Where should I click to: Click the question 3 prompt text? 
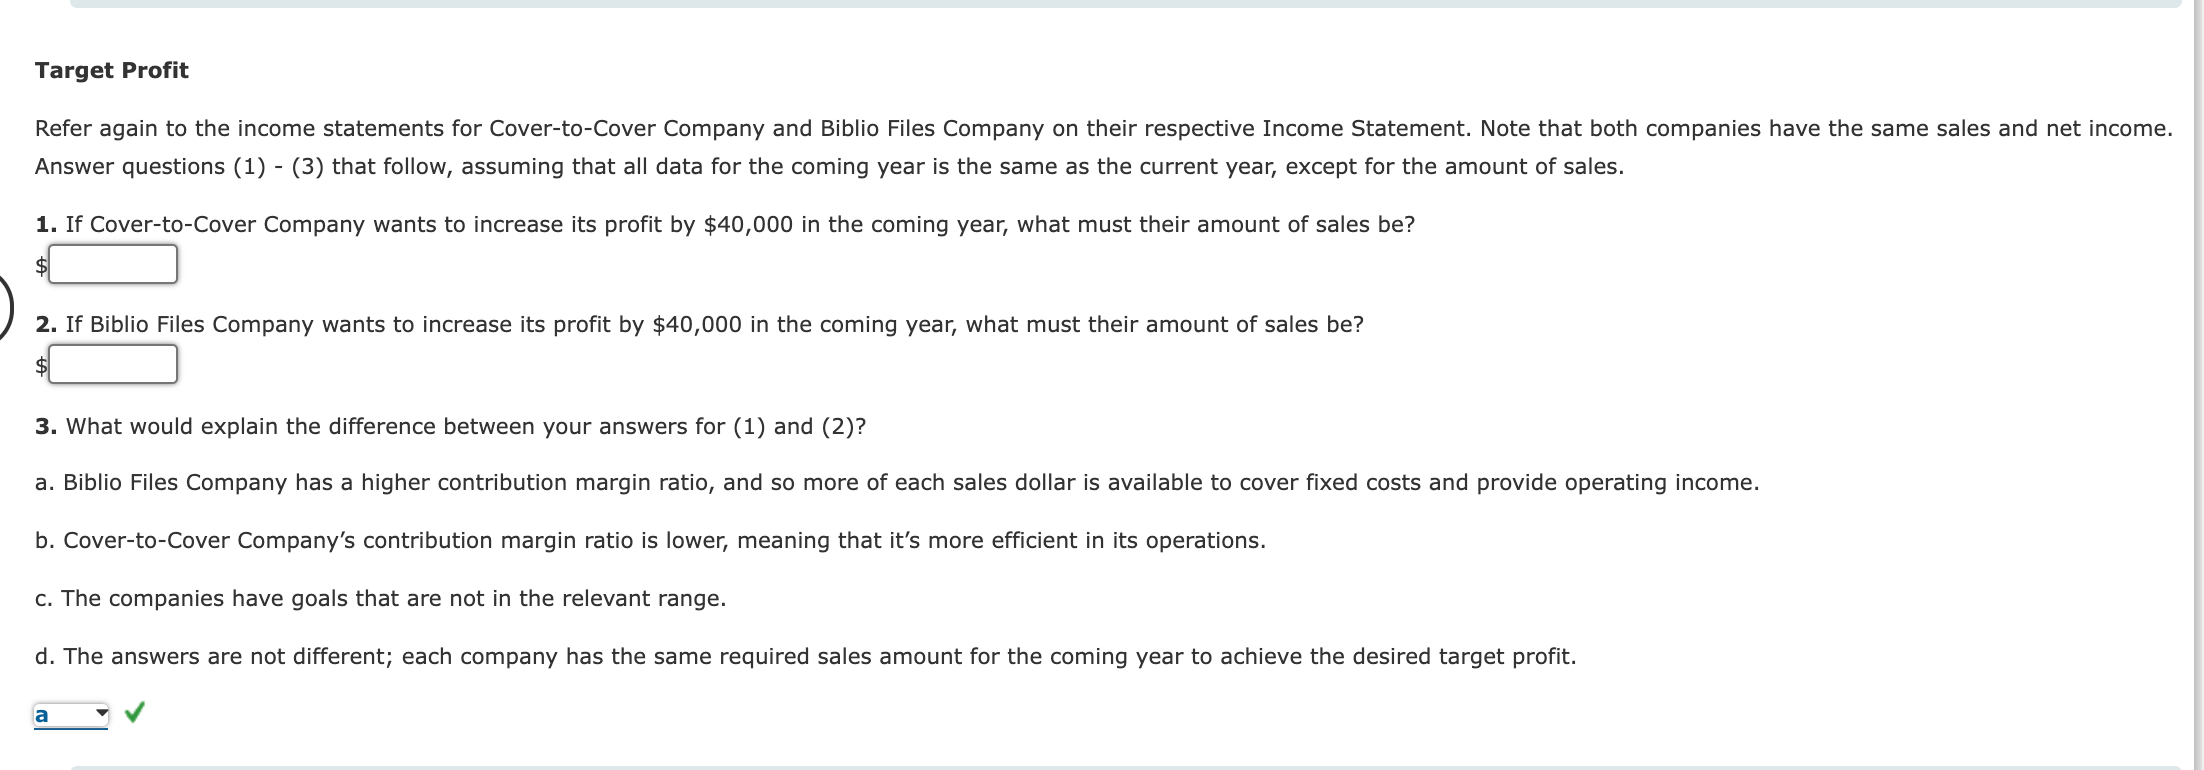(x=450, y=426)
